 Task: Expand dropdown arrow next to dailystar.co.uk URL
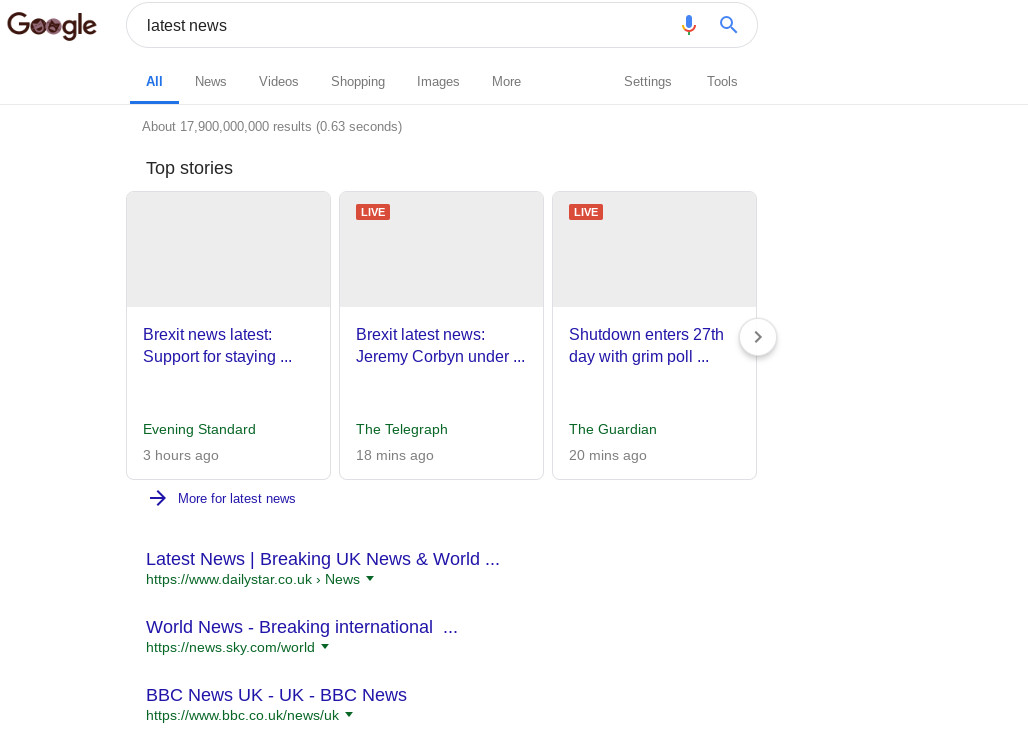coord(370,579)
